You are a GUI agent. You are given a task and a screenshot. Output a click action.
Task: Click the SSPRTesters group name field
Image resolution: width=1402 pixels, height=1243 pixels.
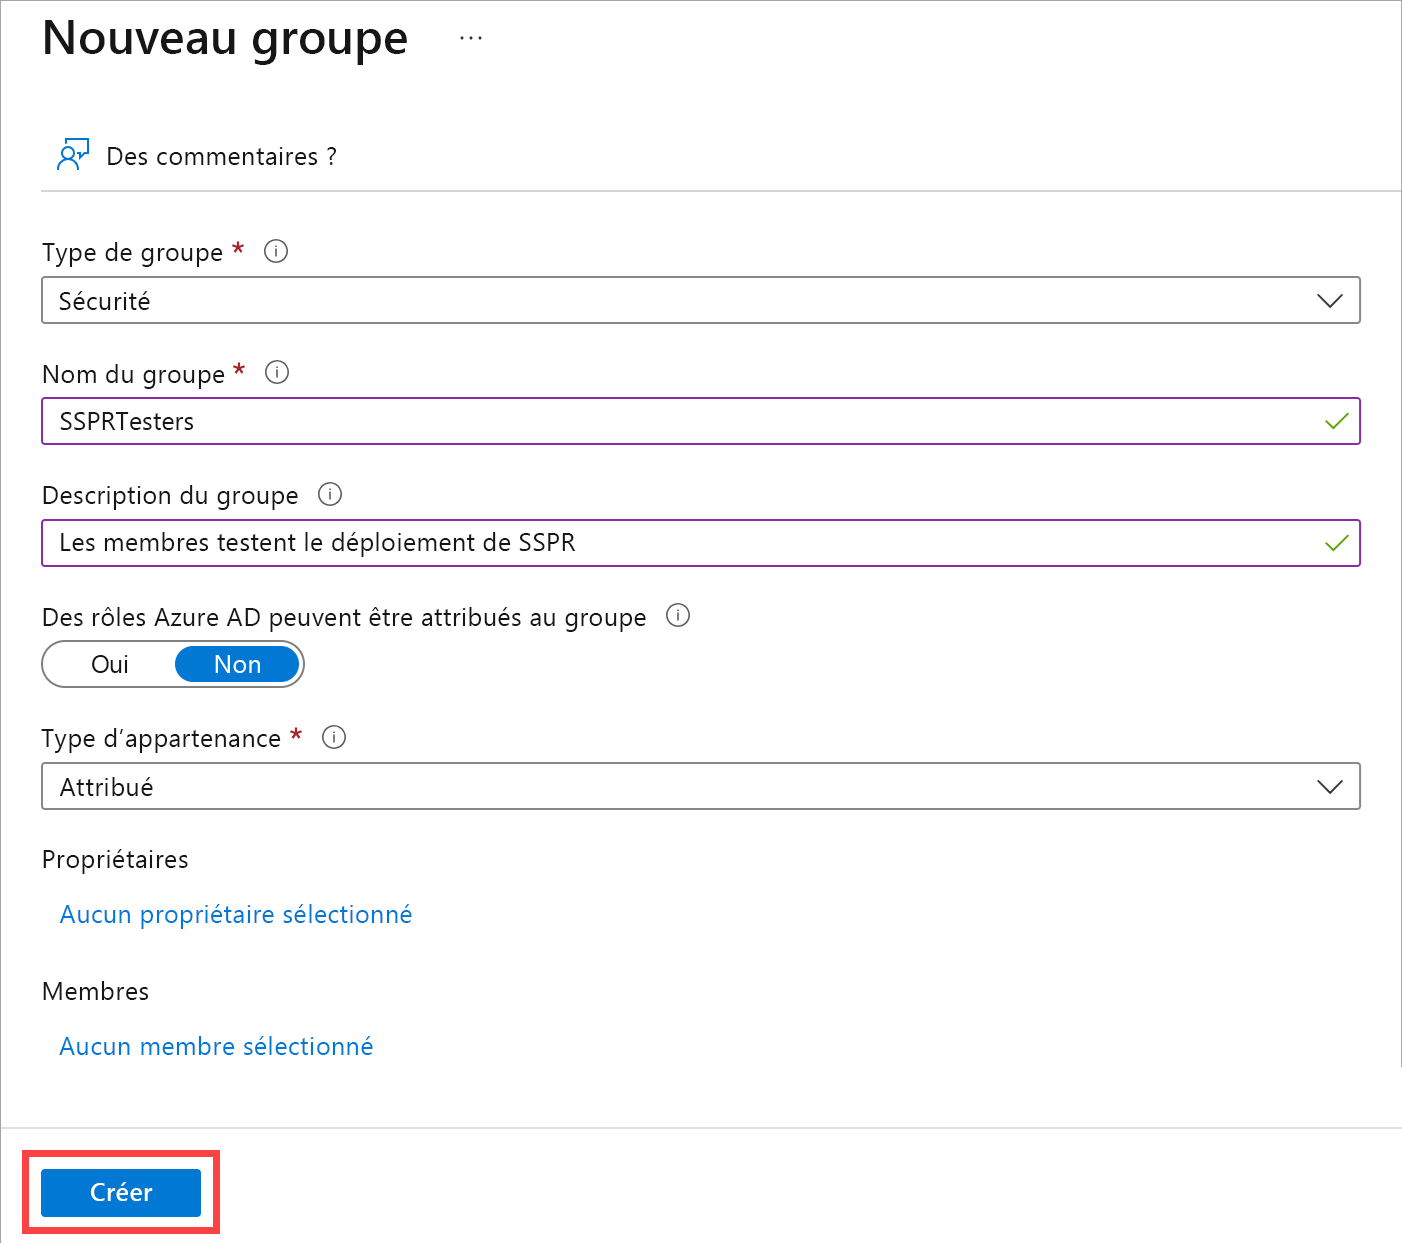pyautogui.click(x=701, y=421)
